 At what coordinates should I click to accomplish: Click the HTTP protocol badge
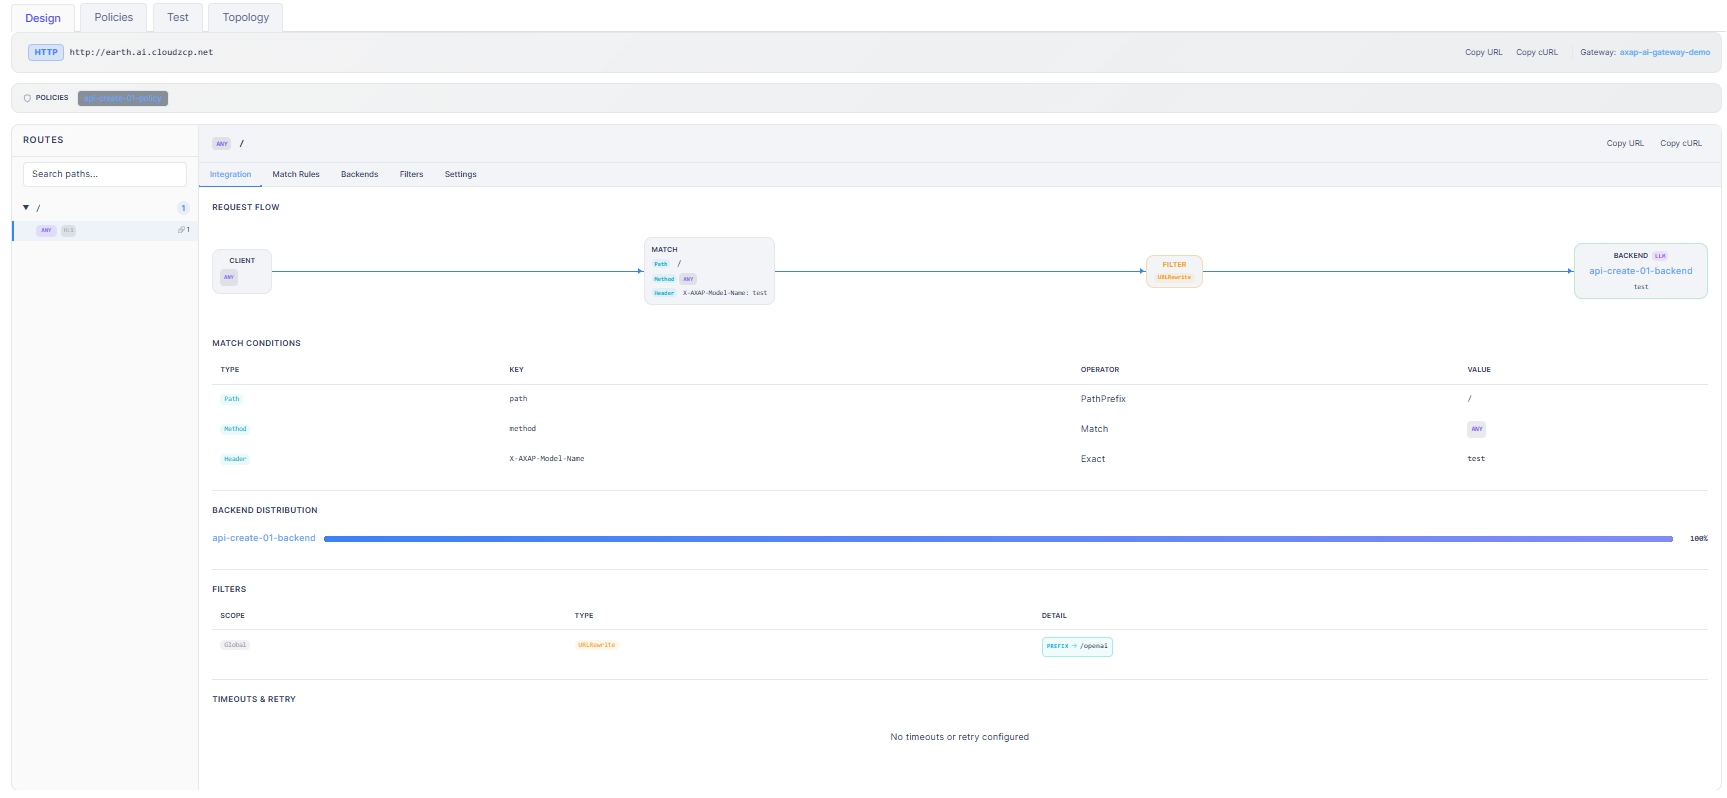coord(46,52)
